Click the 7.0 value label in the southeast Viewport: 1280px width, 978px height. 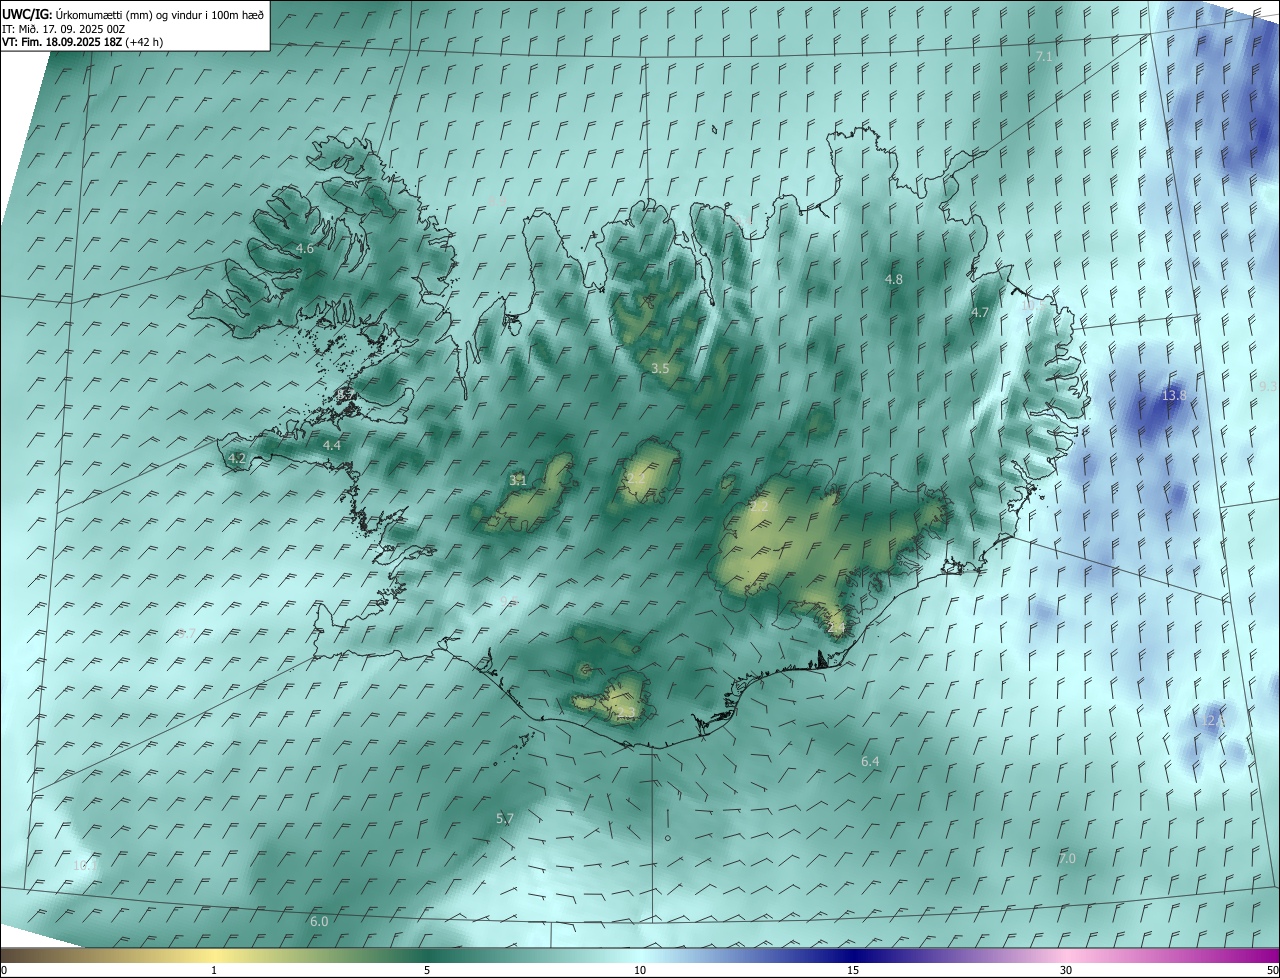[1067, 859]
